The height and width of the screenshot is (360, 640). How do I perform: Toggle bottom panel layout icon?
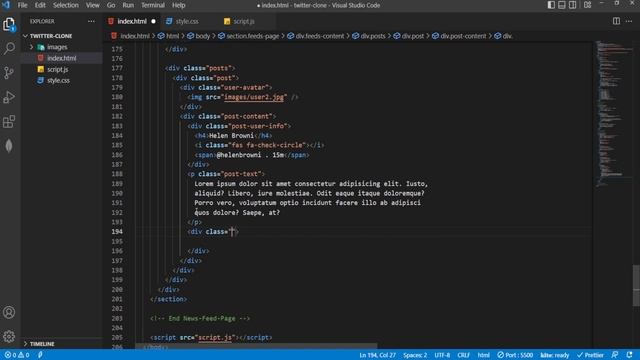pyautogui.click(x=562, y=5)
